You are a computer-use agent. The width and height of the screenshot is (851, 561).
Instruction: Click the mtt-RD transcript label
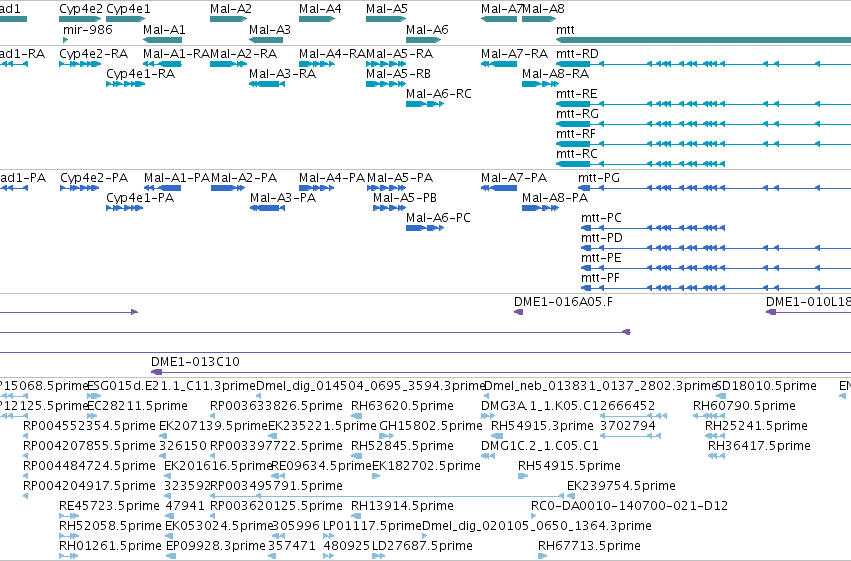point(577,54)
